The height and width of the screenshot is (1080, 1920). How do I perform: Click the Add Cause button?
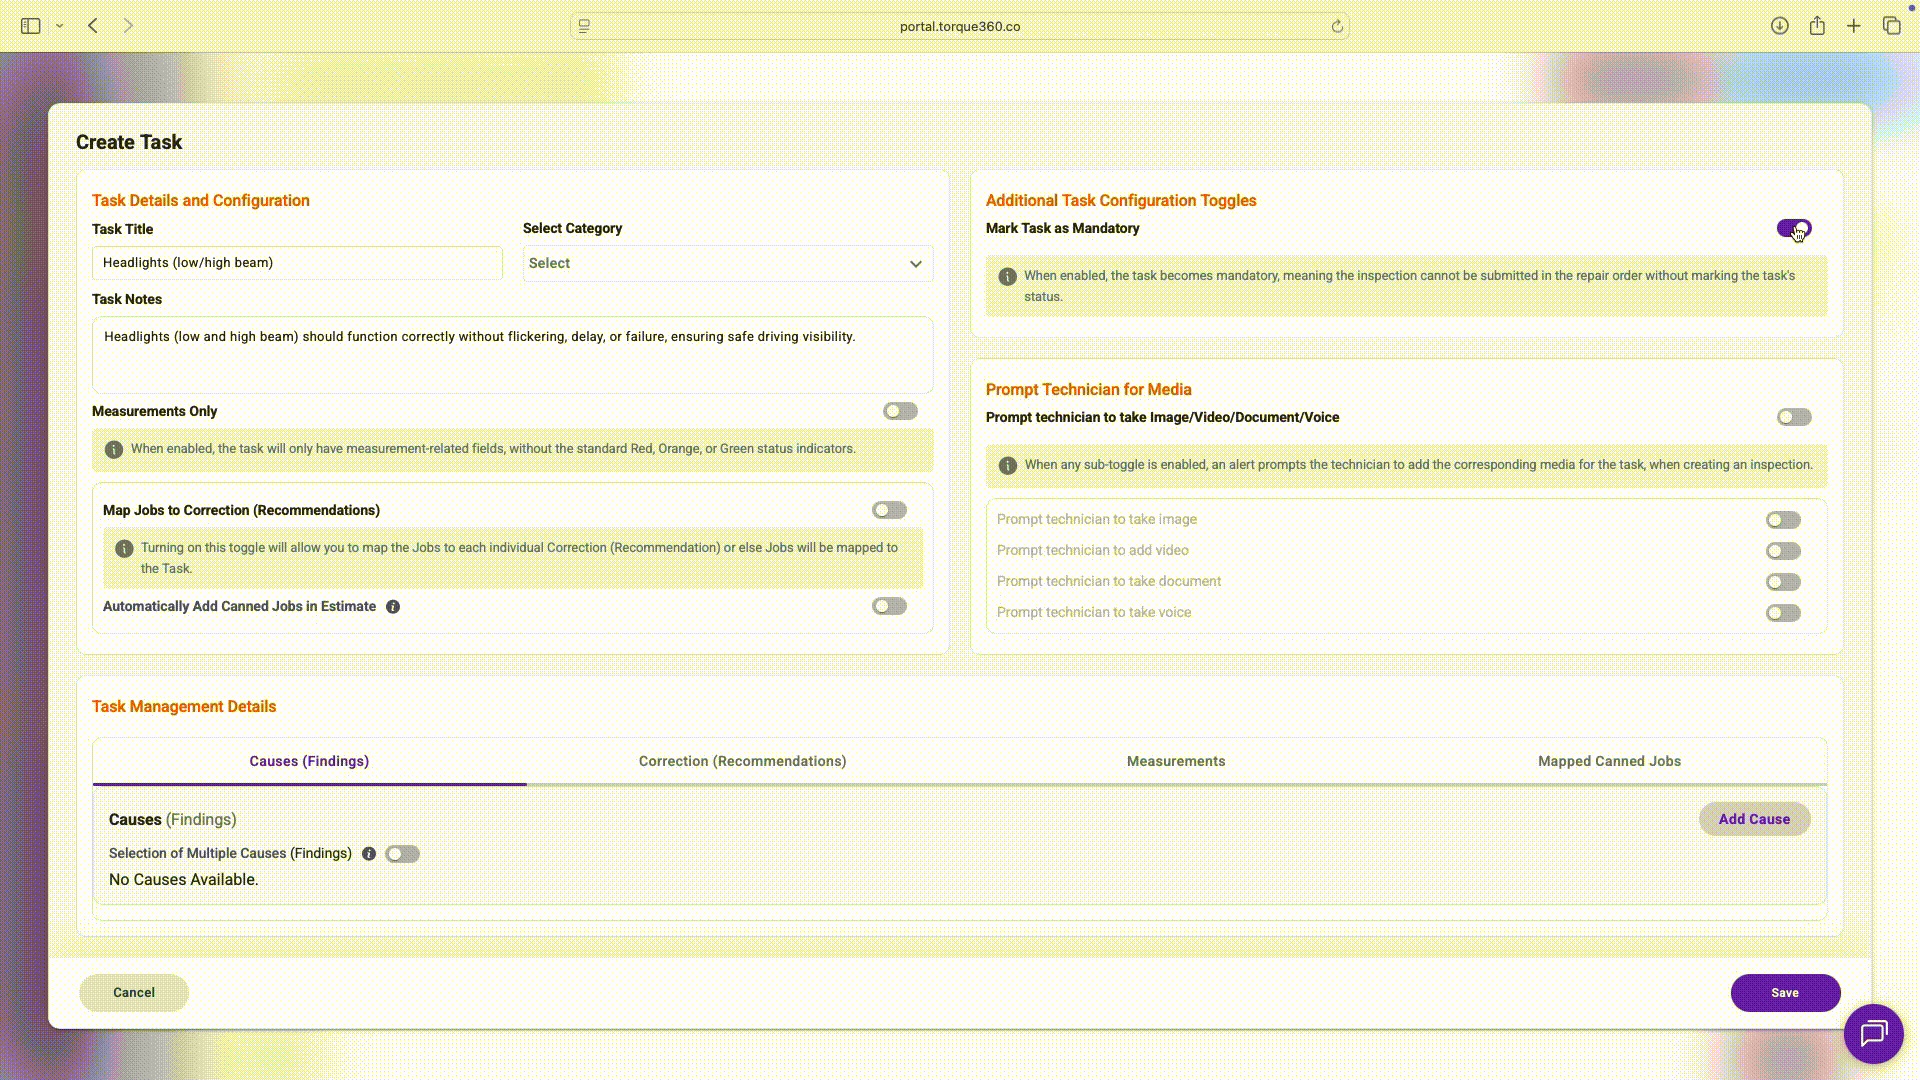(x=1753, y=819)
